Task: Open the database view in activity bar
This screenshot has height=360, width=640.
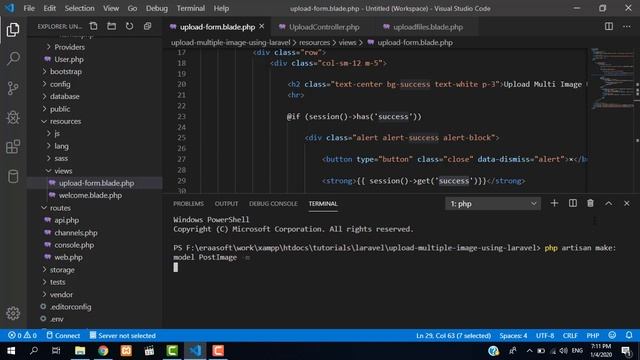Action: pos(13,176)
